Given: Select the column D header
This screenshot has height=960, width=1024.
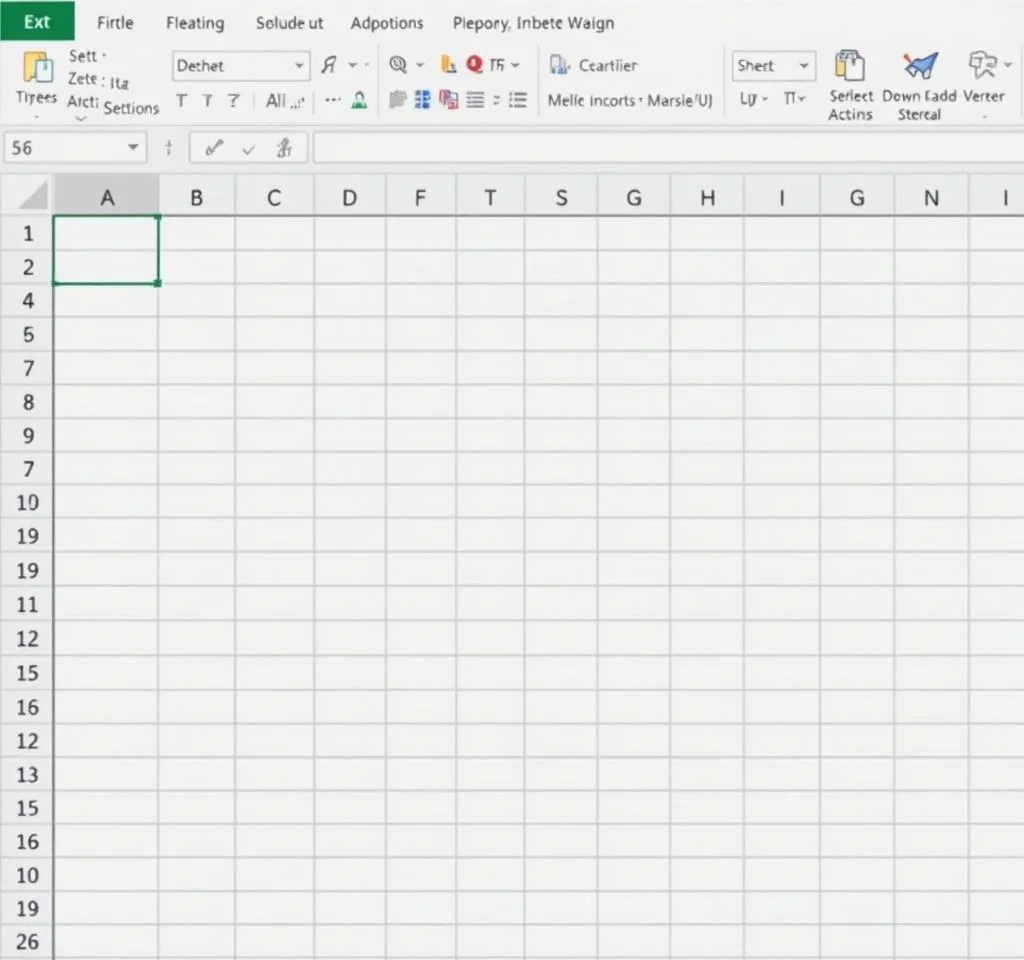Looking at the screenshot, I should click(x=349, y=198).
